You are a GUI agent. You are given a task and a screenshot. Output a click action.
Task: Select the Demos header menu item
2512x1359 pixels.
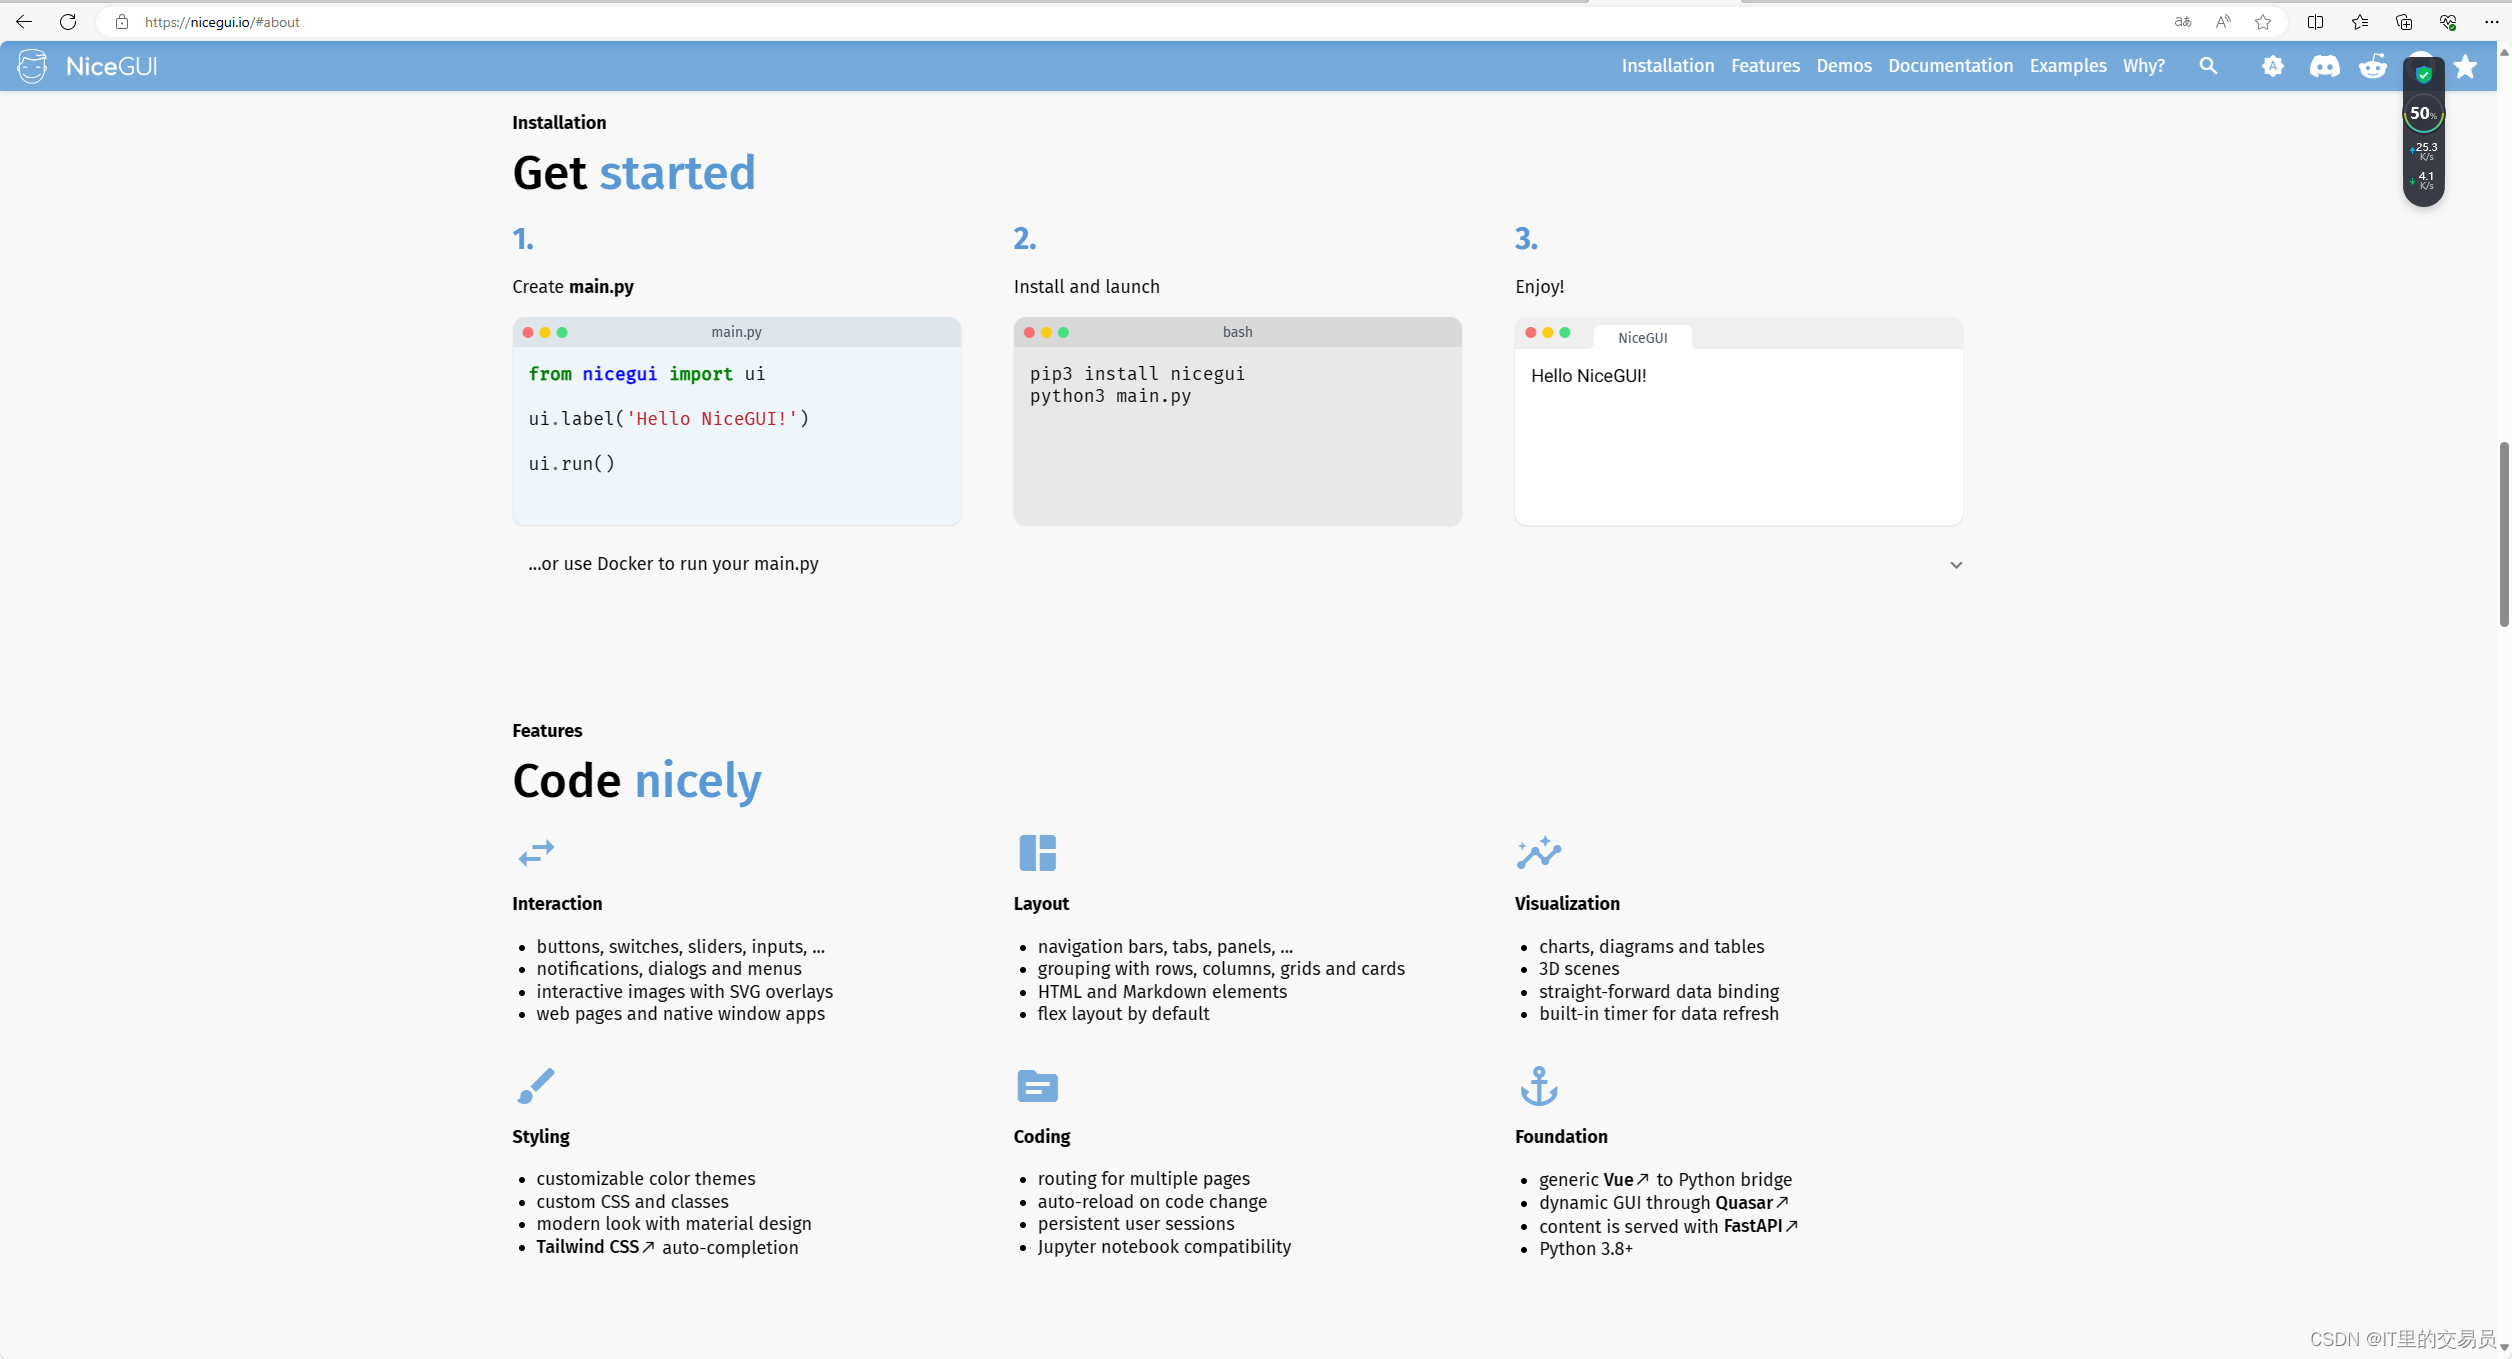[1843, 66]
